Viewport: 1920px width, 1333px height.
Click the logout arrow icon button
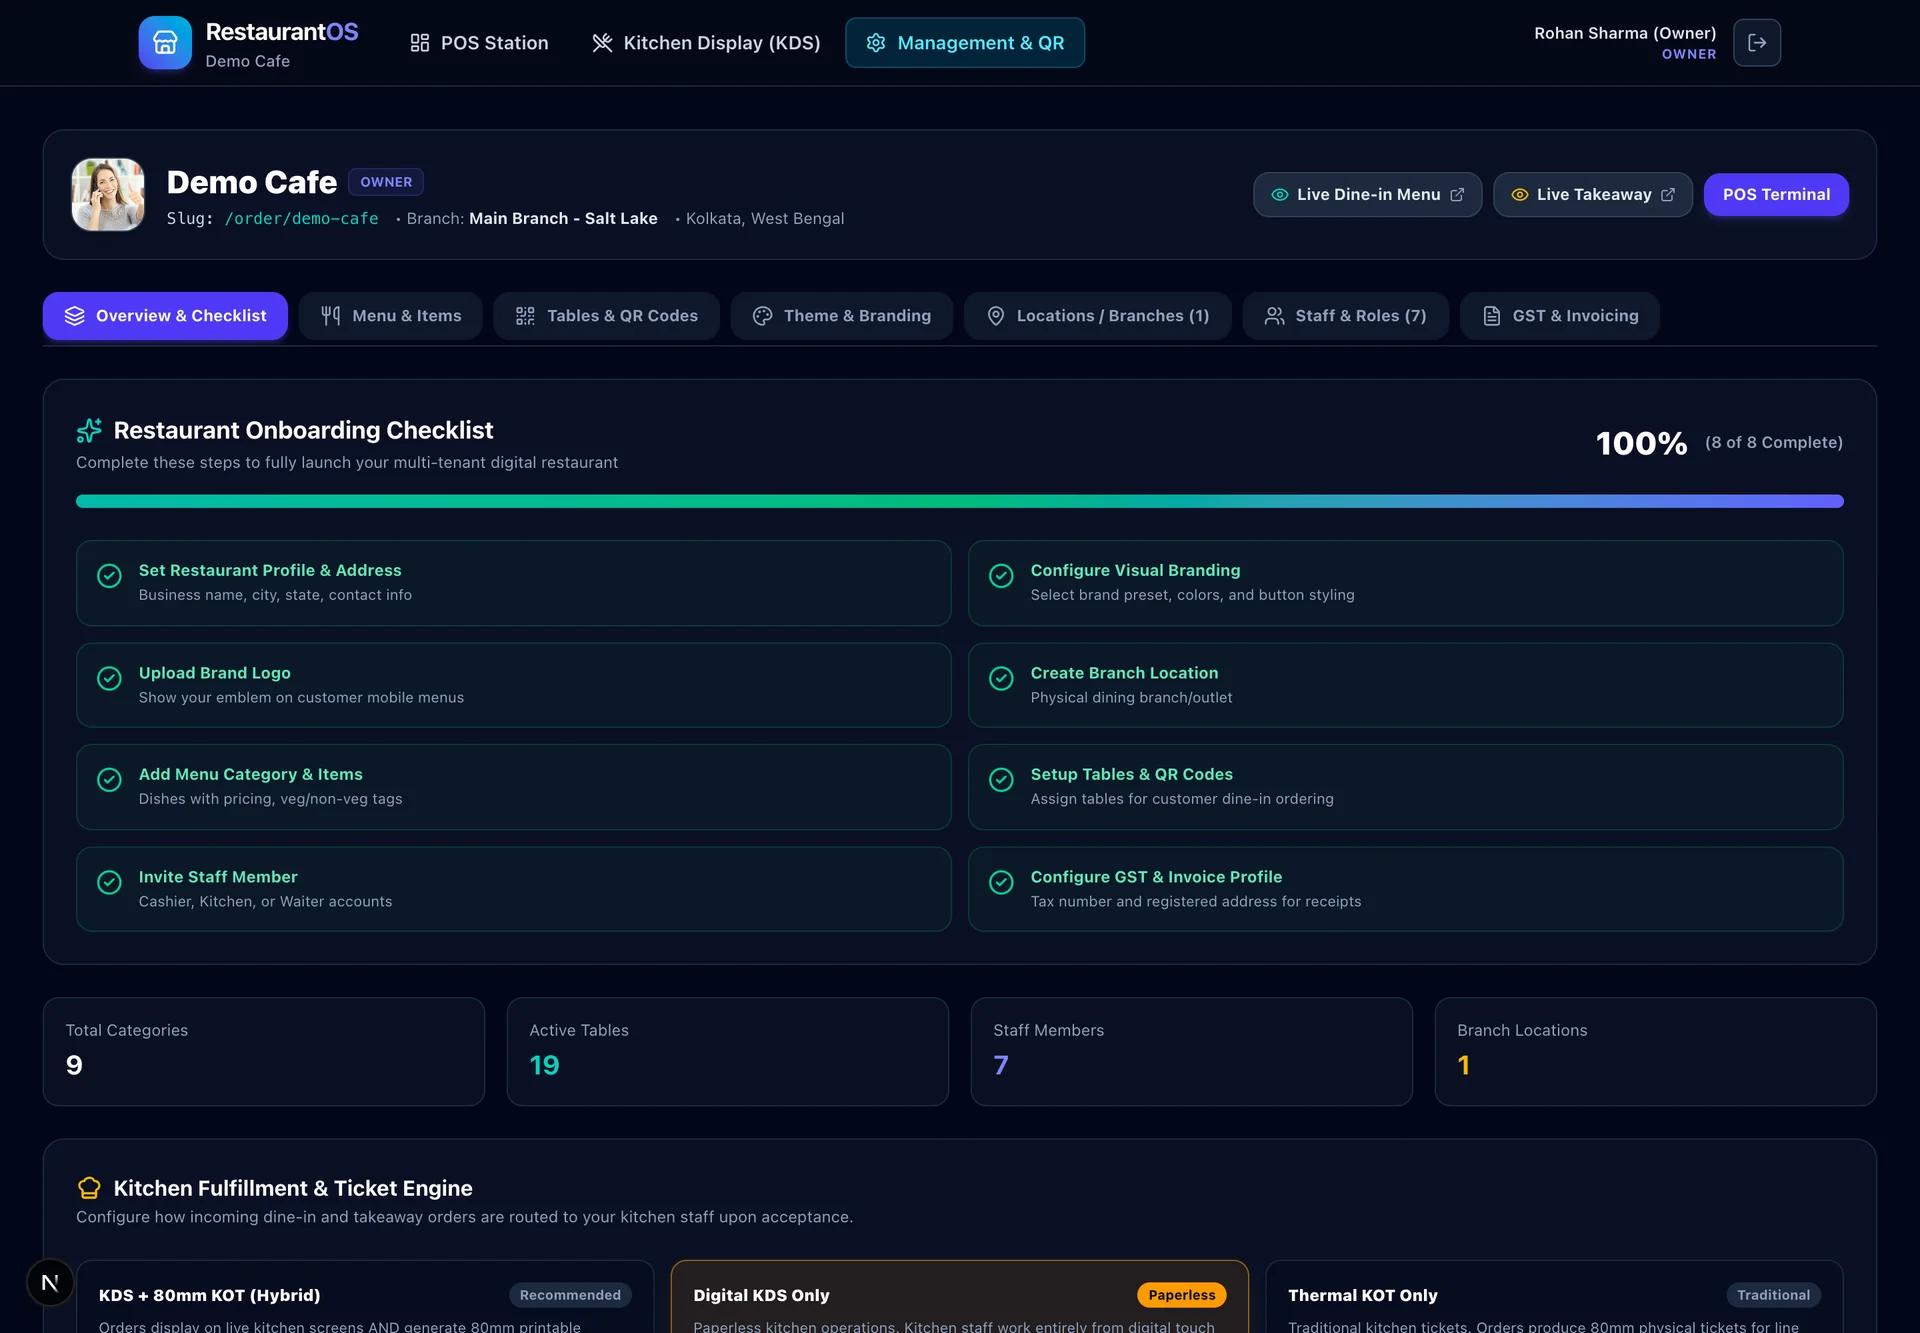pos(1756,43)
